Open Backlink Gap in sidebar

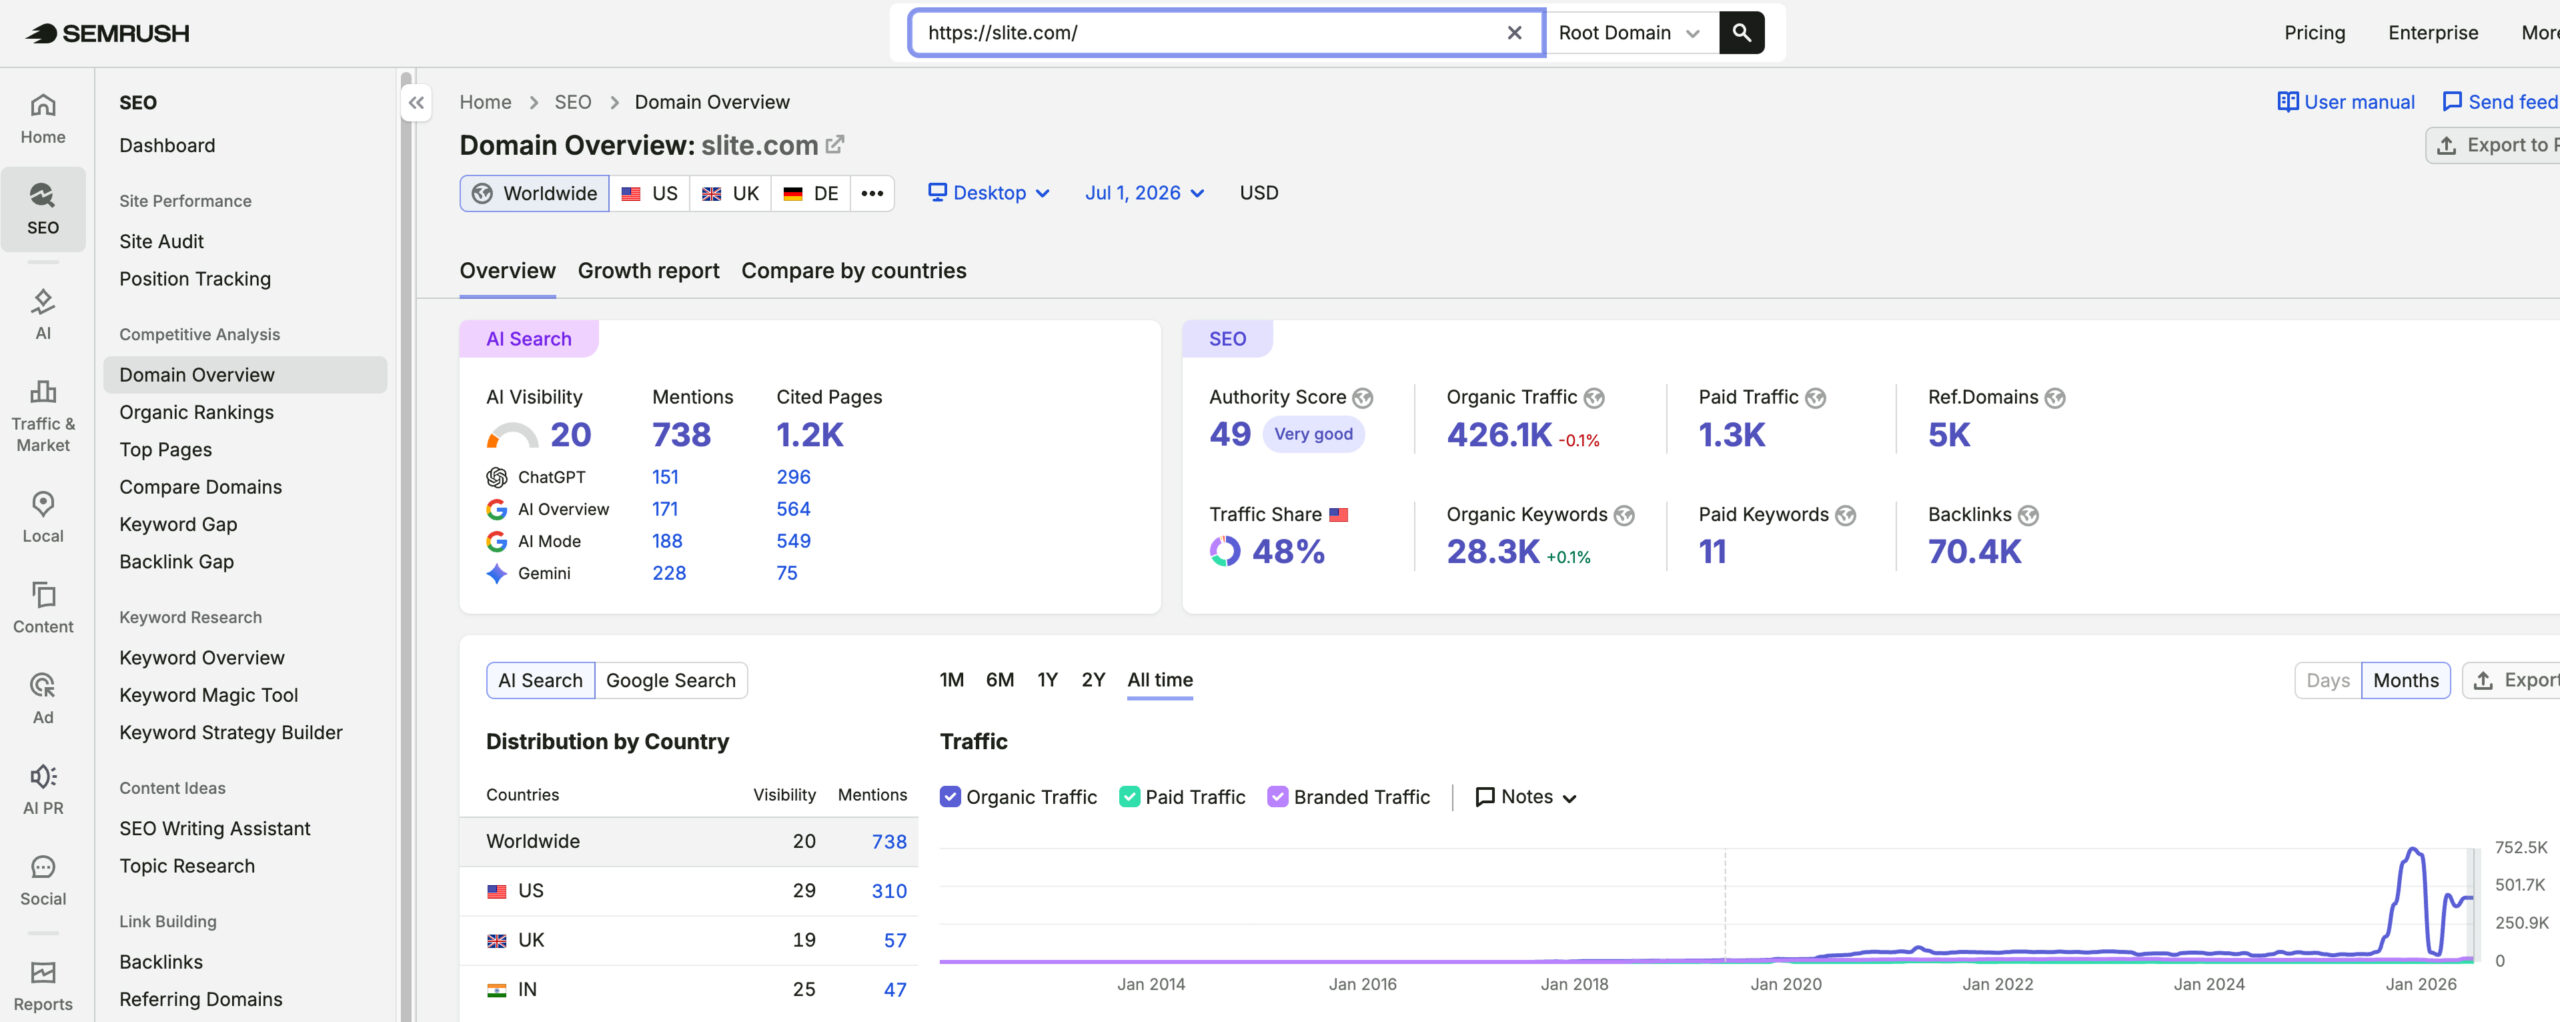(176, 562)
